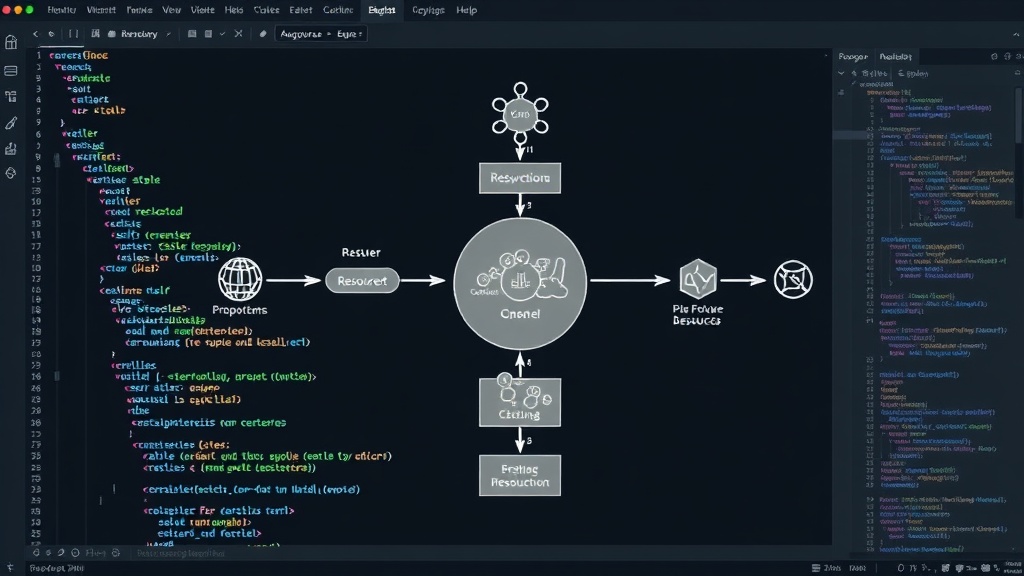Click the large central circle node
The width and height of the screenshot is (1024, 576).
pyautogui.click(x=520, y=283)
